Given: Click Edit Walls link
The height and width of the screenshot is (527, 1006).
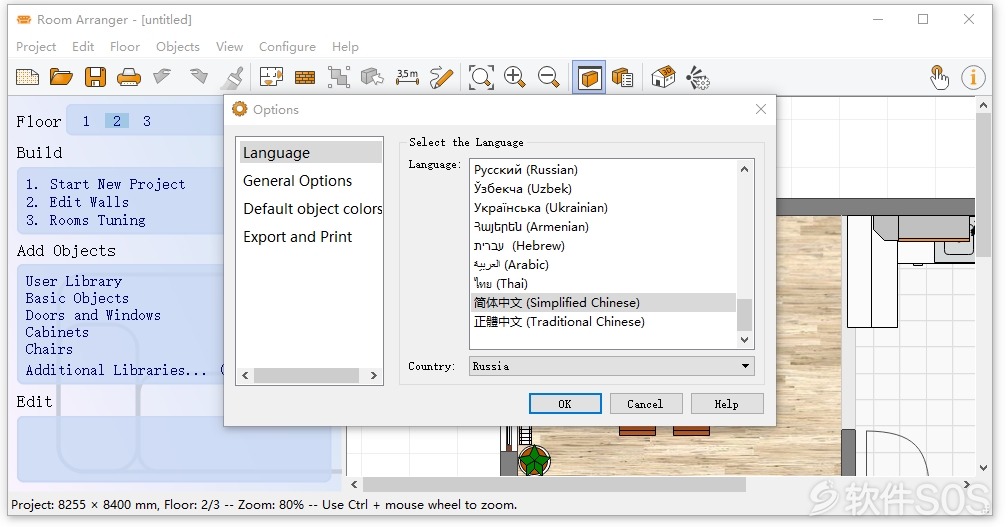Looking at the screenshot, I should [89, 202].
